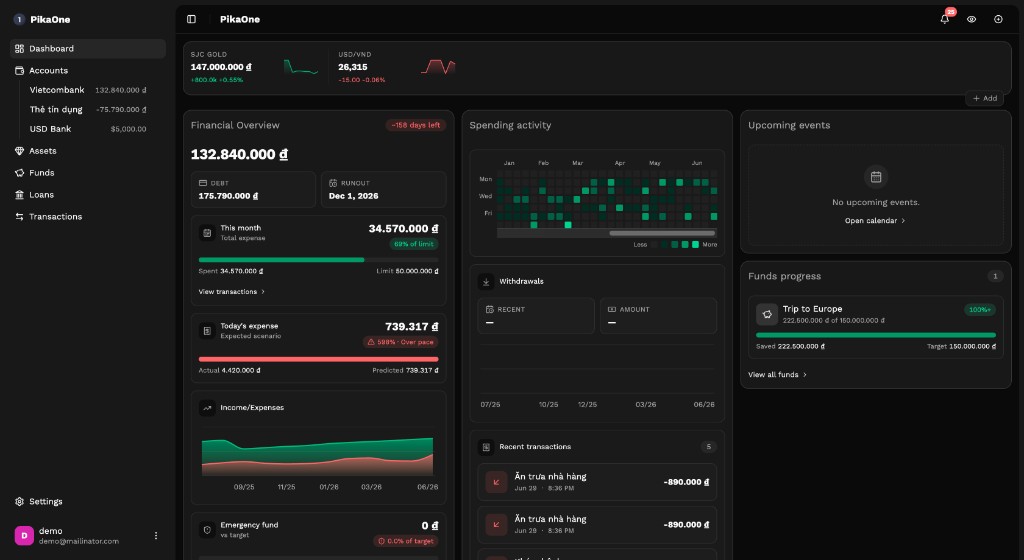
Task: Click the Recent transactions count badge
Action: (x=709, y=447)
